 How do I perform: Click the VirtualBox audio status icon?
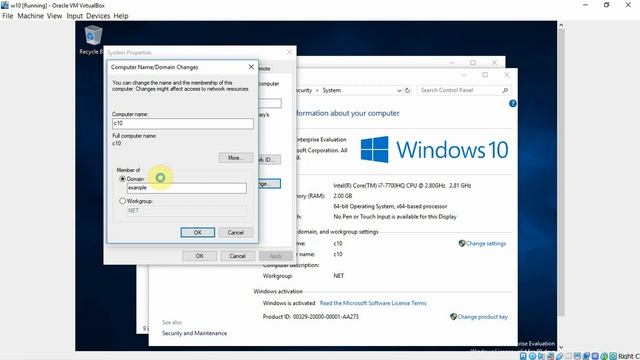click(x=541, y=356)
